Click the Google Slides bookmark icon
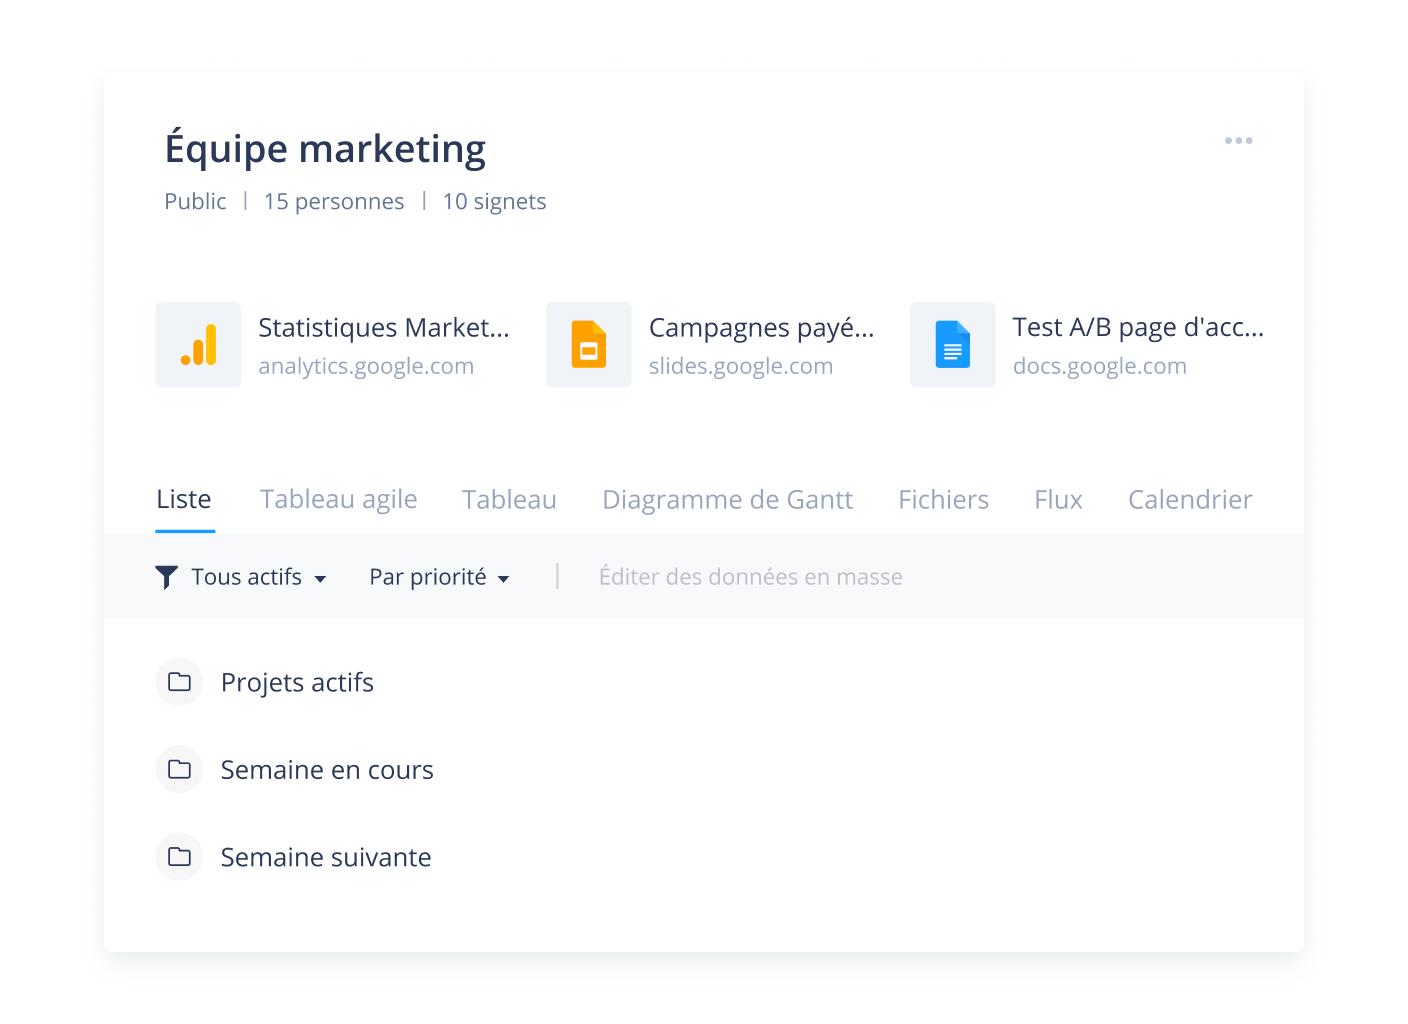This screenshot has height=1024, width=1408. [x=588, y=345]
